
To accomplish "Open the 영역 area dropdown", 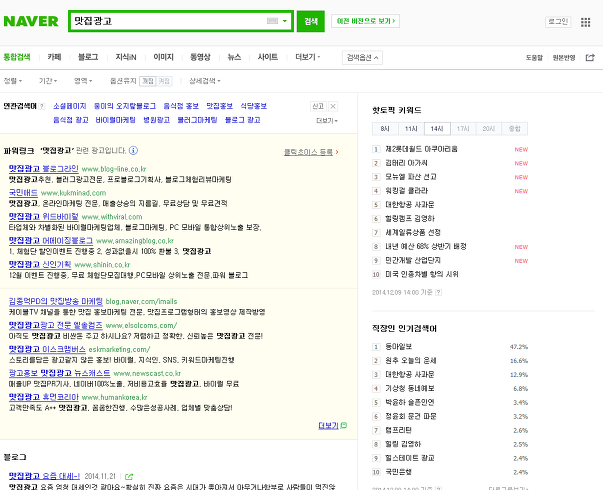I will (83, 81).
